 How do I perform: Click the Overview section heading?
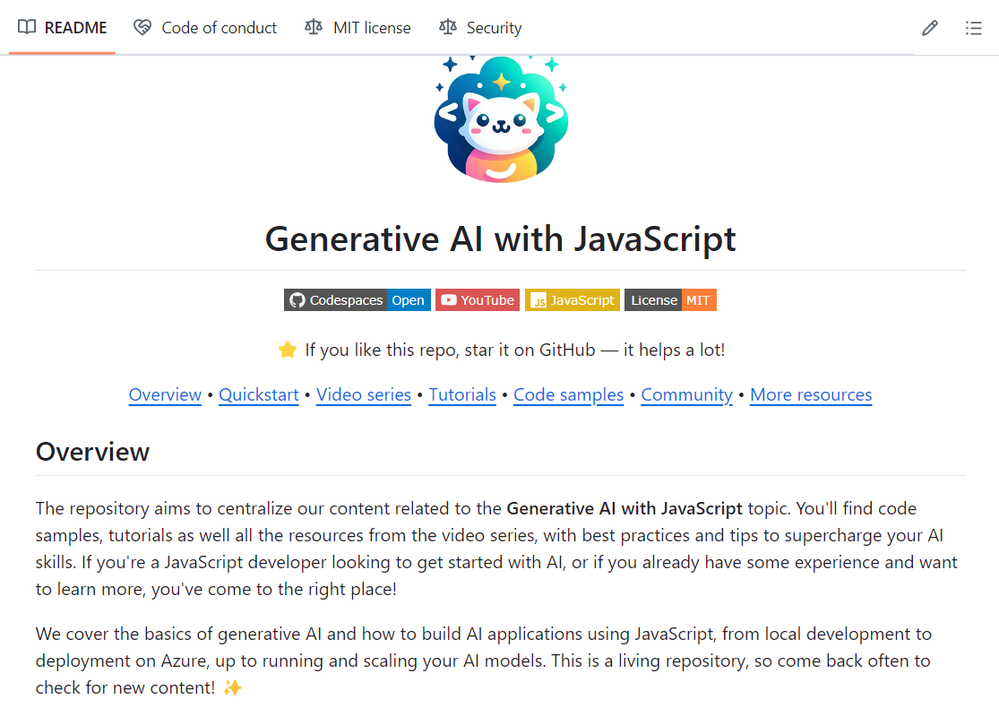coord(93,452)
